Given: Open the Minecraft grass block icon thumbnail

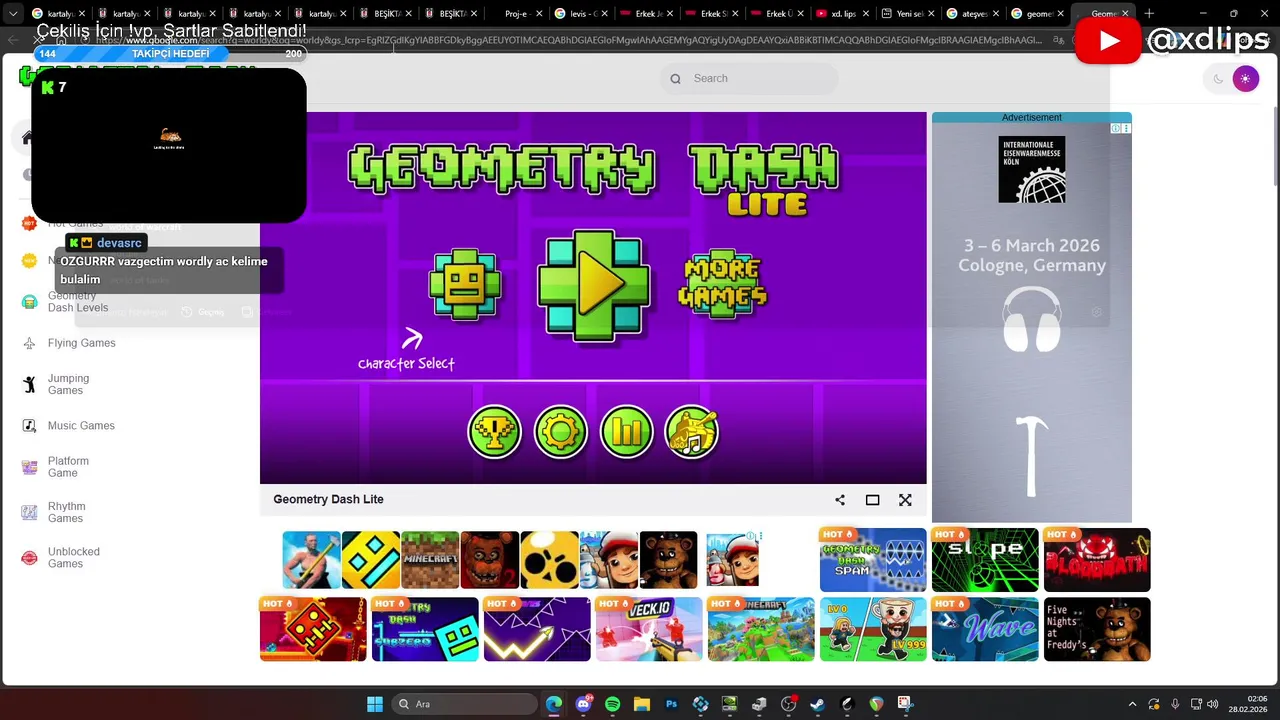Looking at the screenshot, I should pyautogui.click(x=430, y=560).
